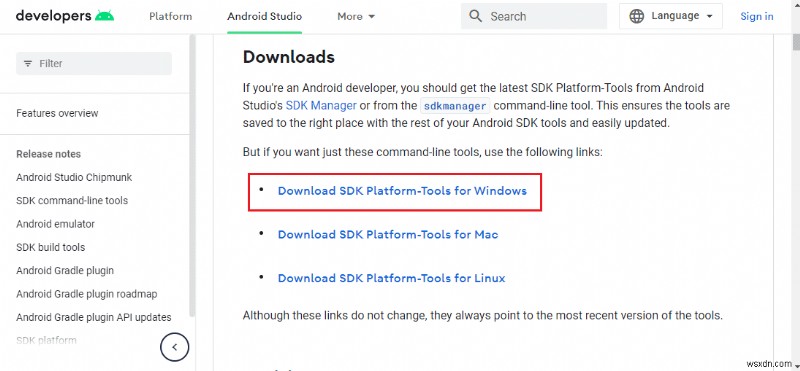The width and height of the screenshot is (800, 371).
Task: Collapse sidebar with the circled chevron
Action: 174,348
